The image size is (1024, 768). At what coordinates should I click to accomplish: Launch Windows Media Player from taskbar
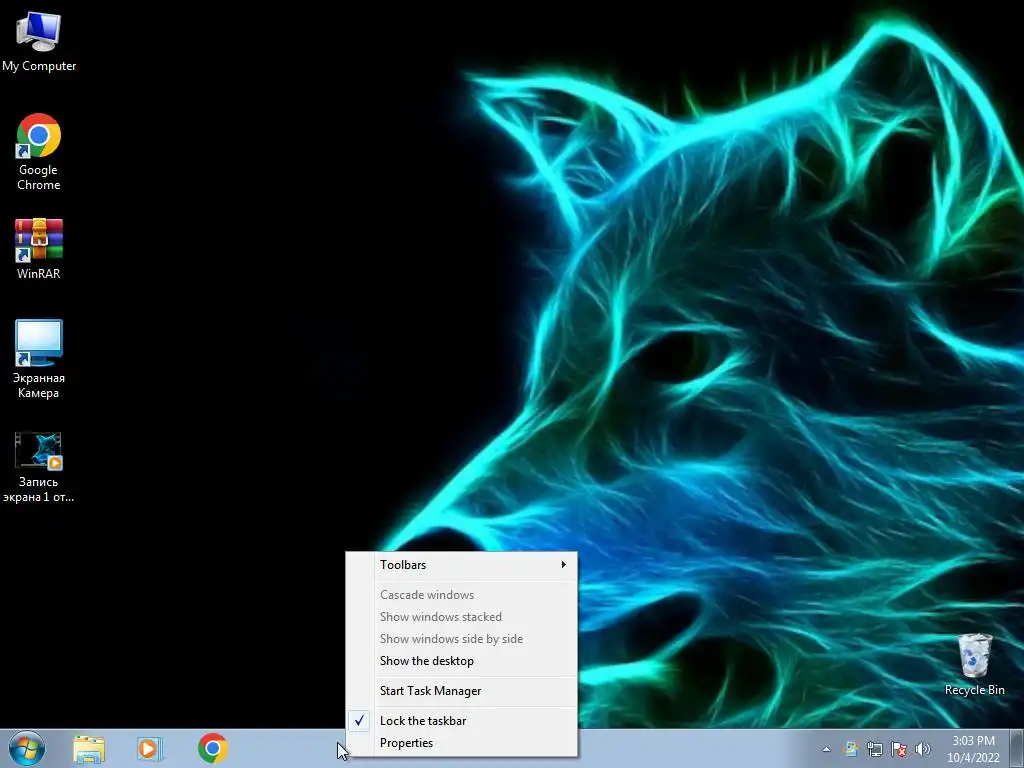click(x=150, y=749)
